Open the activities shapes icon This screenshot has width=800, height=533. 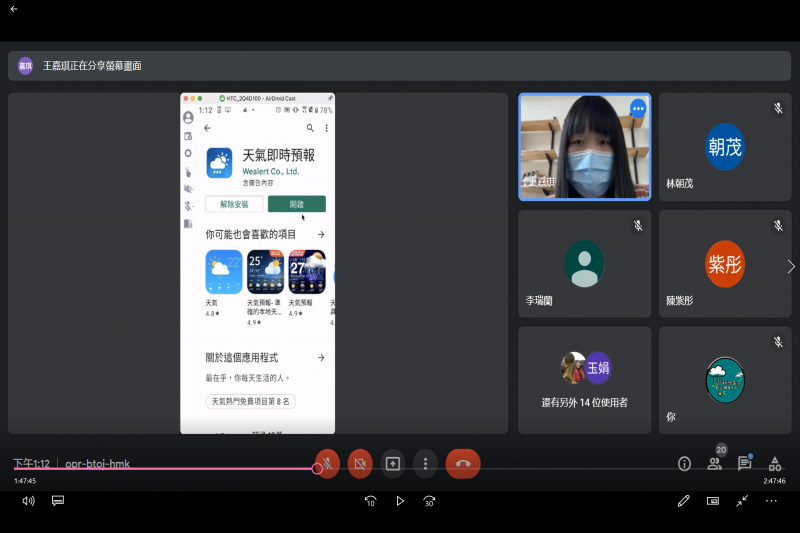774,464
